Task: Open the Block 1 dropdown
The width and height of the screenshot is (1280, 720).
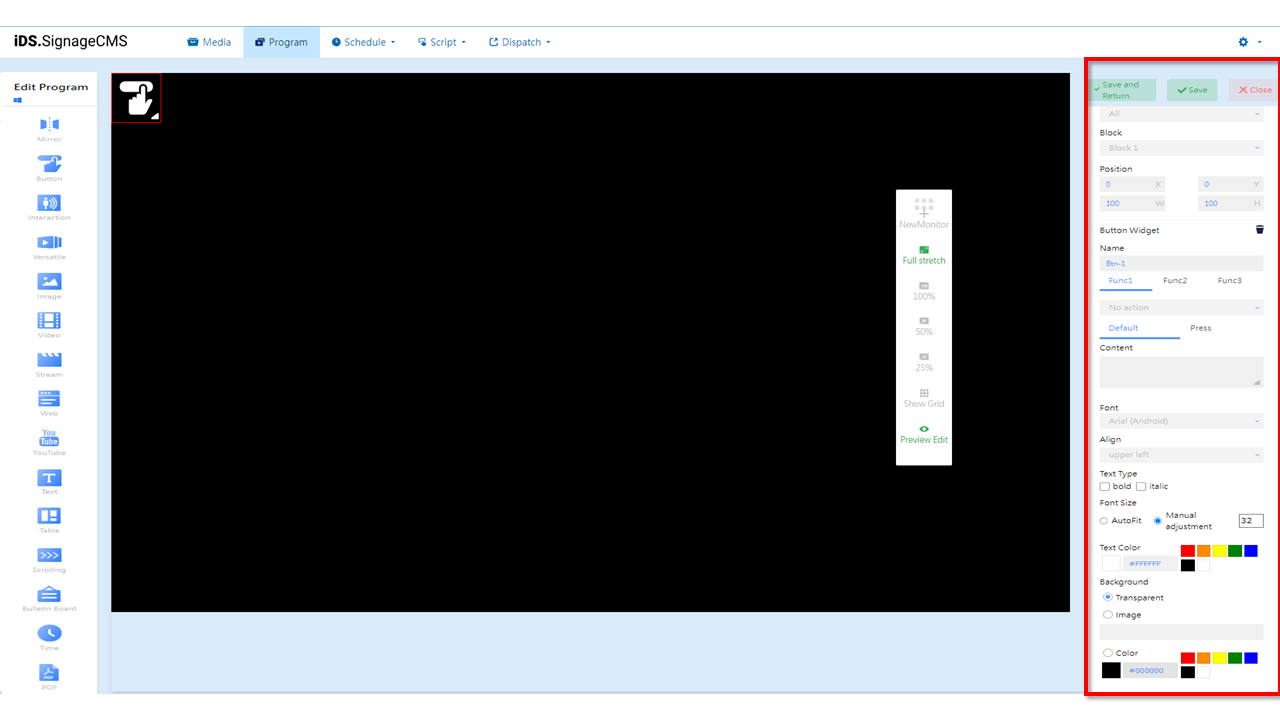Action: [1181, 147]
